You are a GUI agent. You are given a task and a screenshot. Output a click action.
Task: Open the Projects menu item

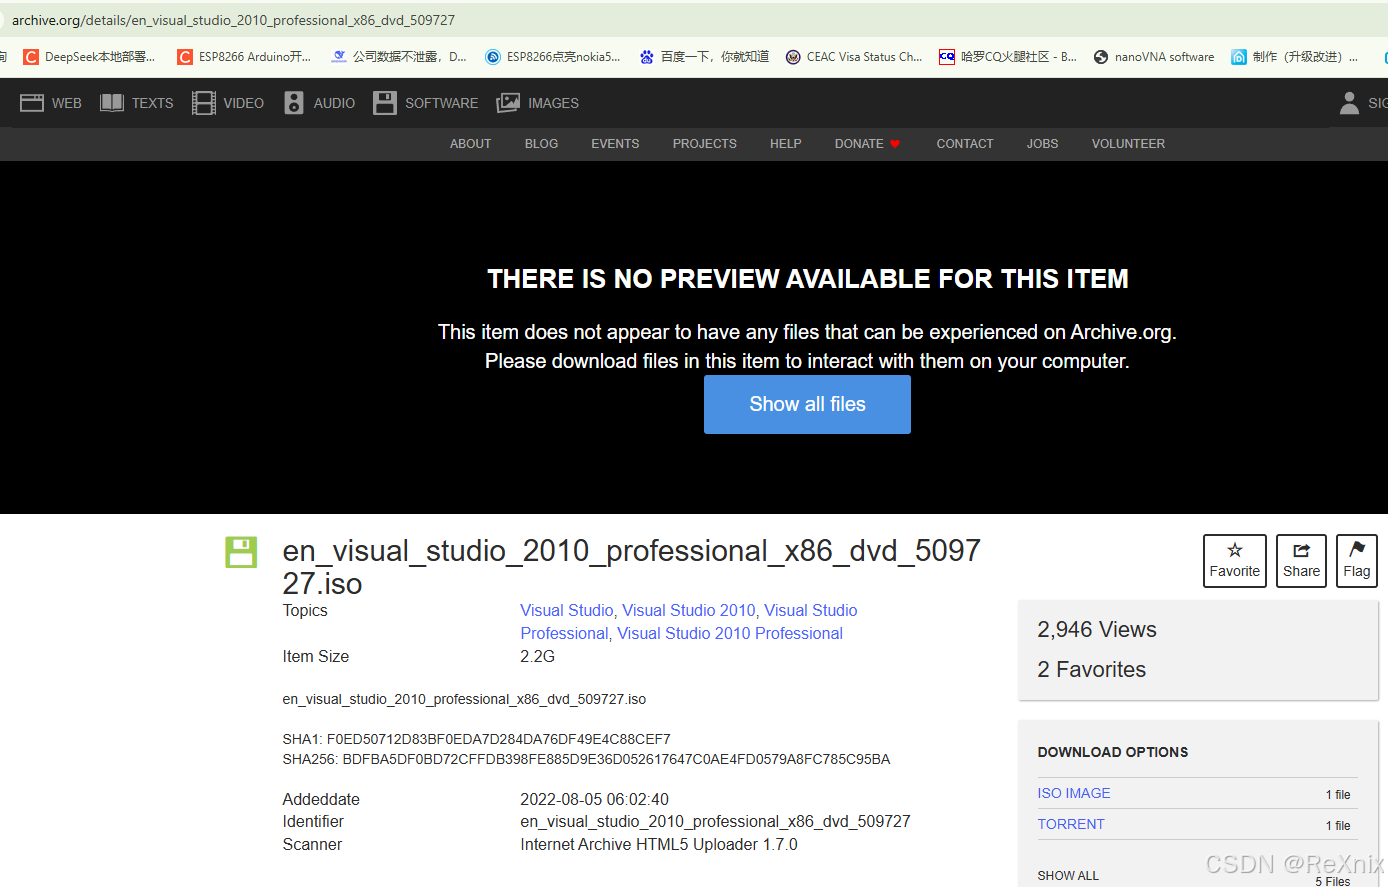tap(704, 144)
